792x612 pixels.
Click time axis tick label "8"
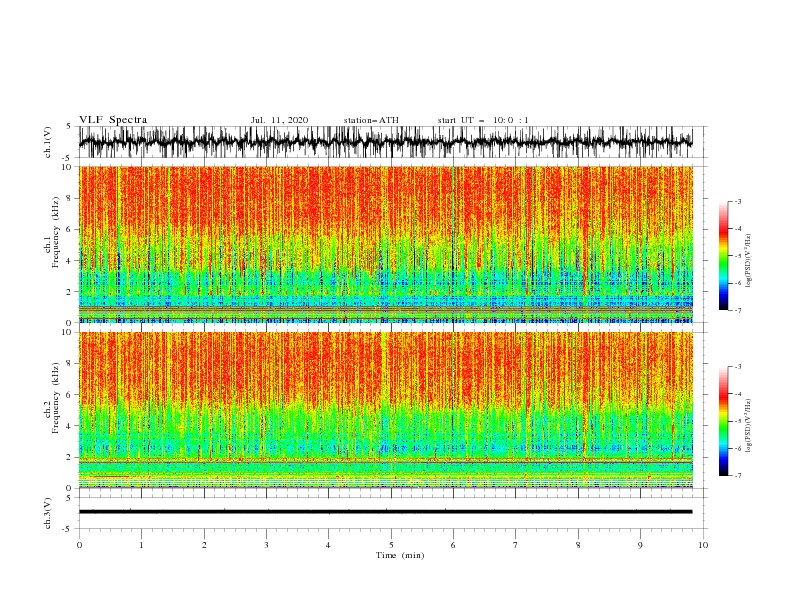click(578, 545)
